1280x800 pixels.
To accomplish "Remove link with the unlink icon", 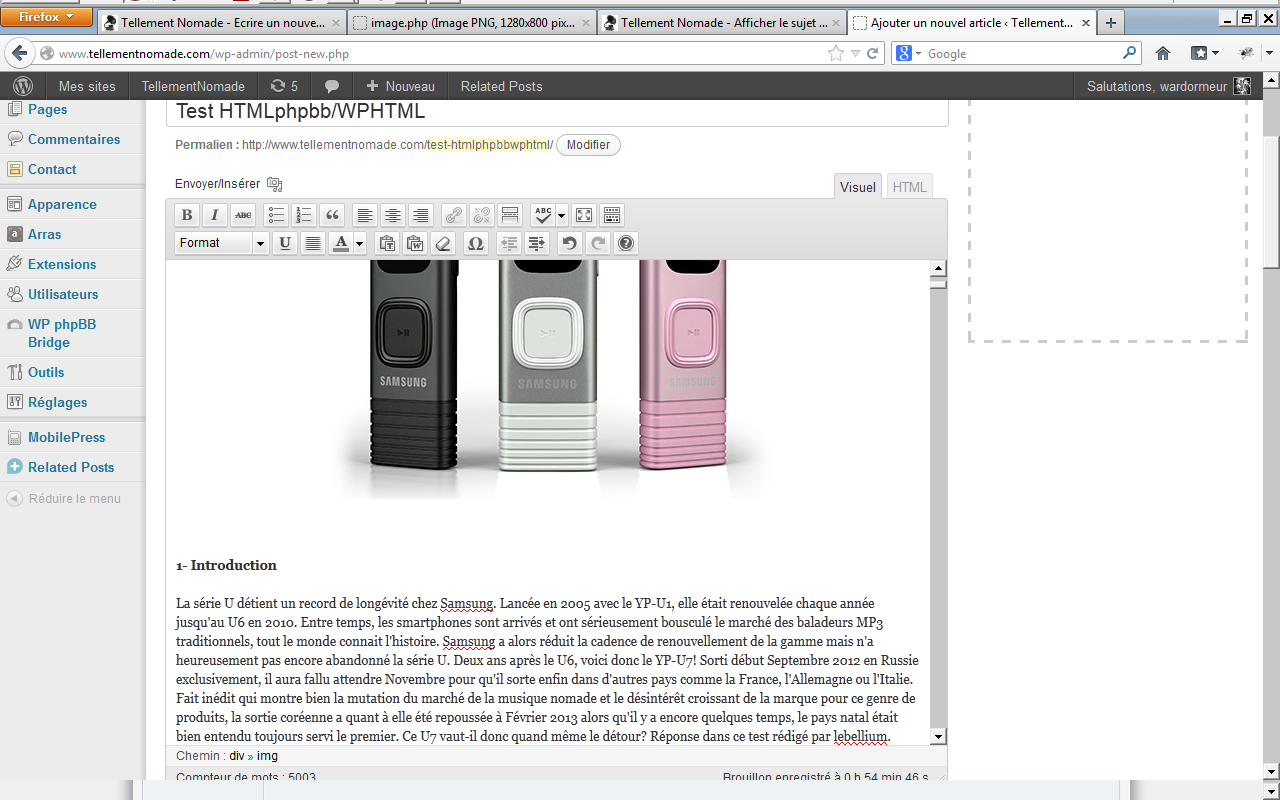I will click(482, 215).
